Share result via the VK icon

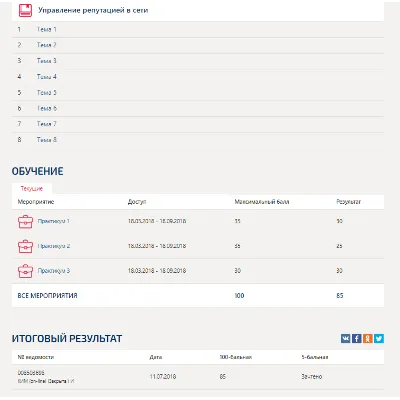[346, 339]
